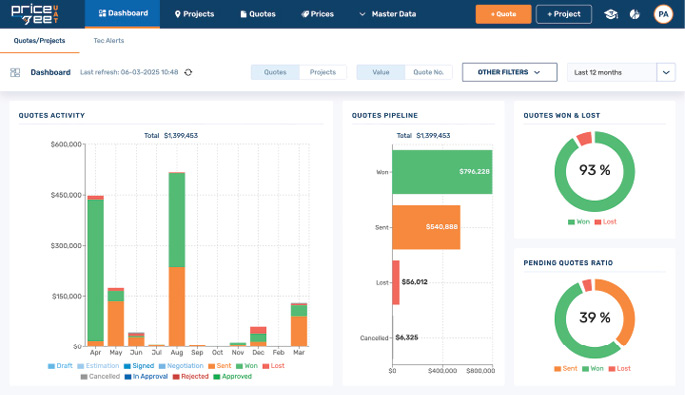The image size is (685, 395).
Task: Click the Last 12 months period field
Action: click(612, 73)
